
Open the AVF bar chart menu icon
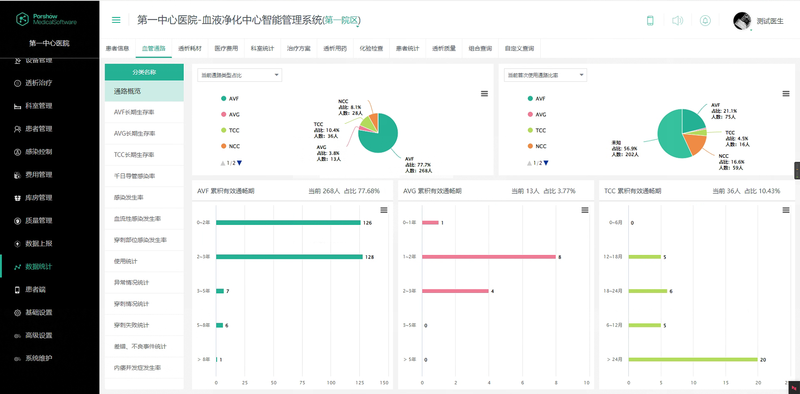[x=384, y=210]
